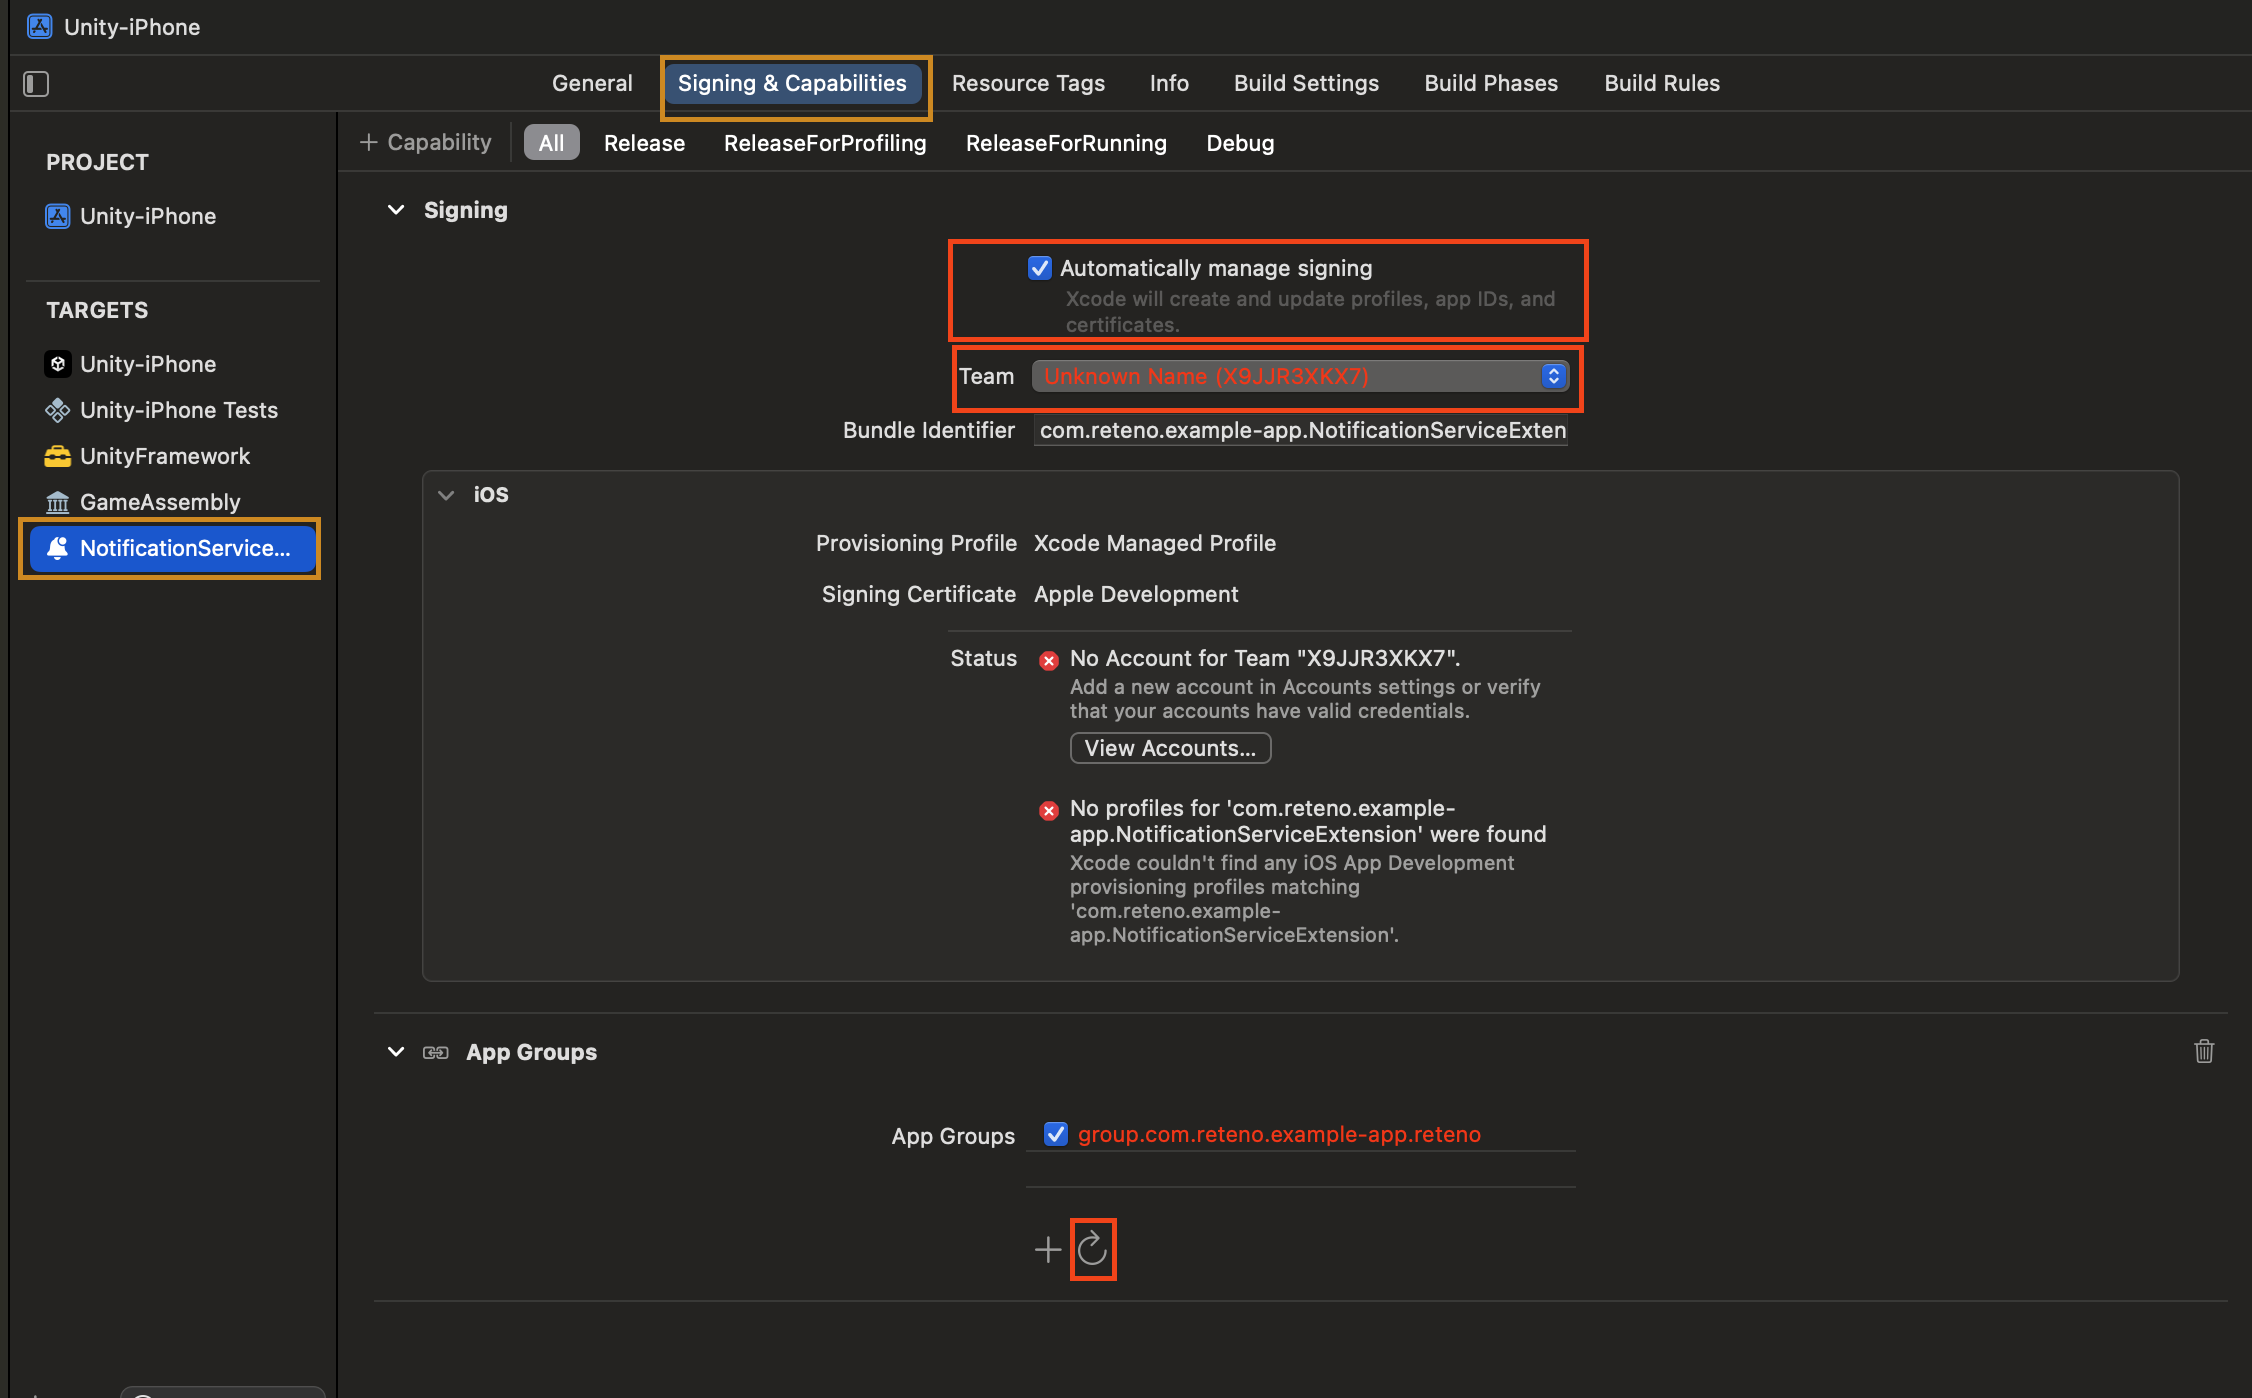Click group.com.reteno.example-app.reteno text
The height and width of the screenshot is (1398, 2252).
(x=1279, y=1134)
